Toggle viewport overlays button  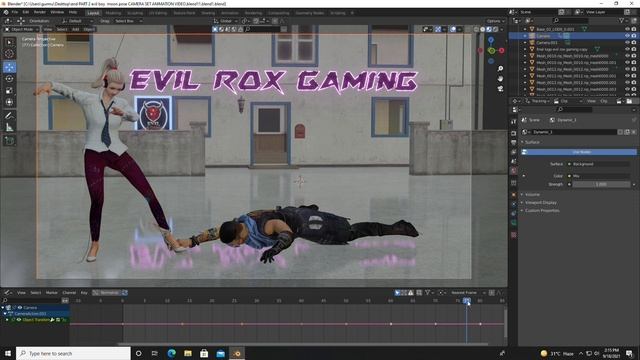click(453, 29)
